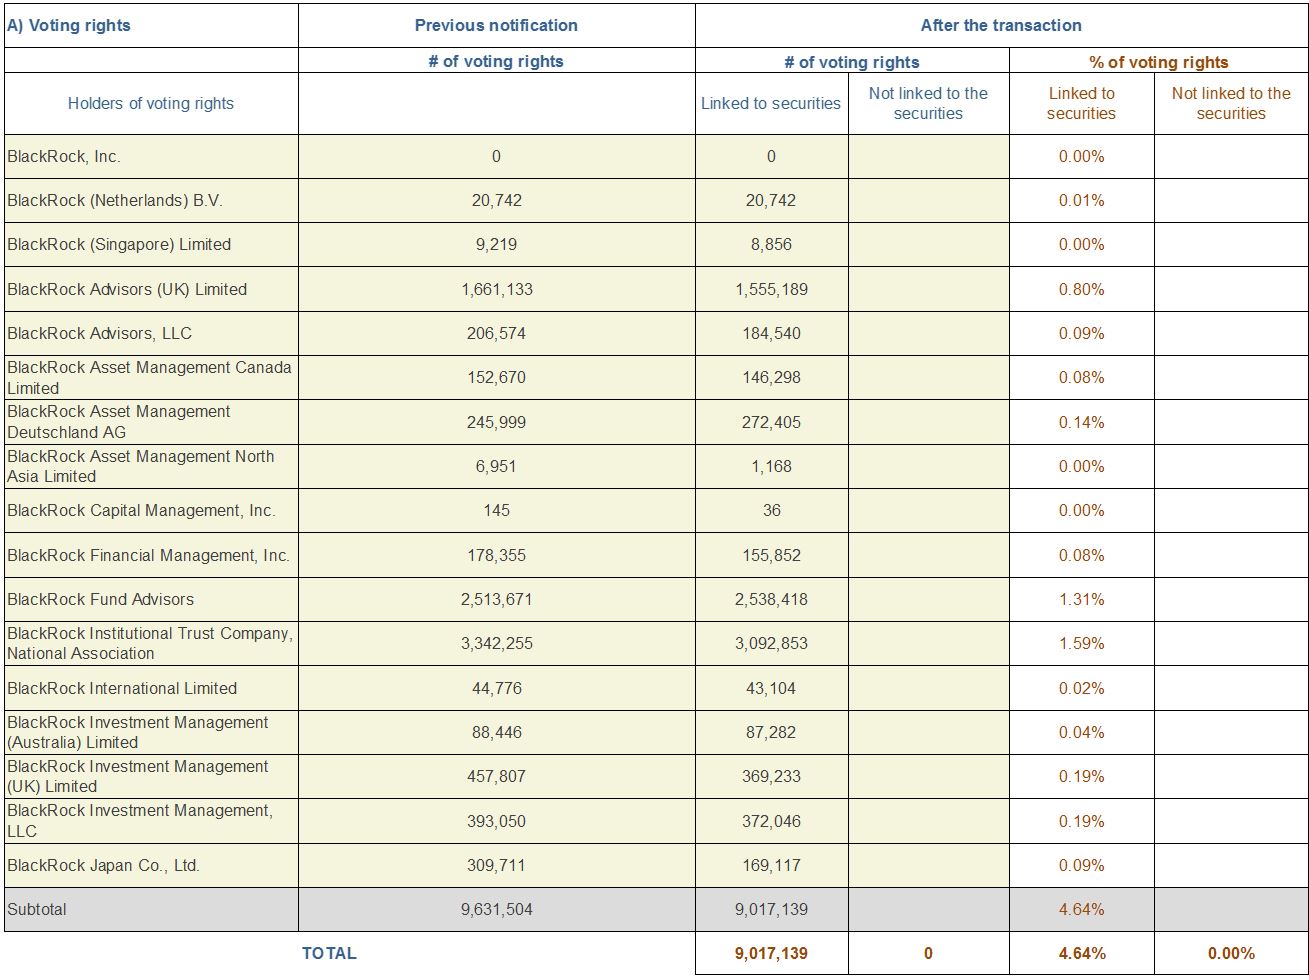Click after-transaction value 2,538,418

(x=771, y=599)
